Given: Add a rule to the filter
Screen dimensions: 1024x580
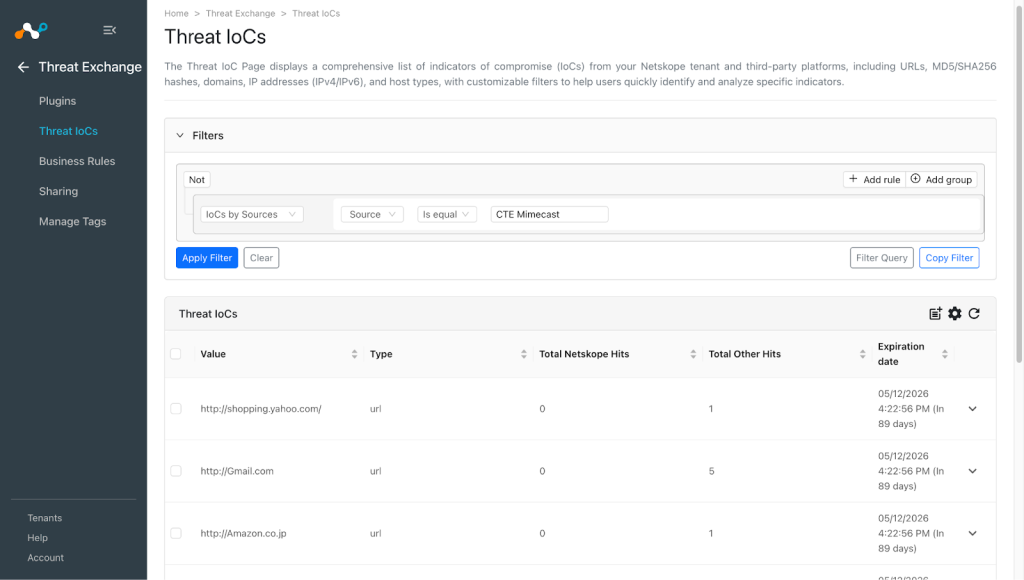Looking at the screenshot, I should (874, 180).
